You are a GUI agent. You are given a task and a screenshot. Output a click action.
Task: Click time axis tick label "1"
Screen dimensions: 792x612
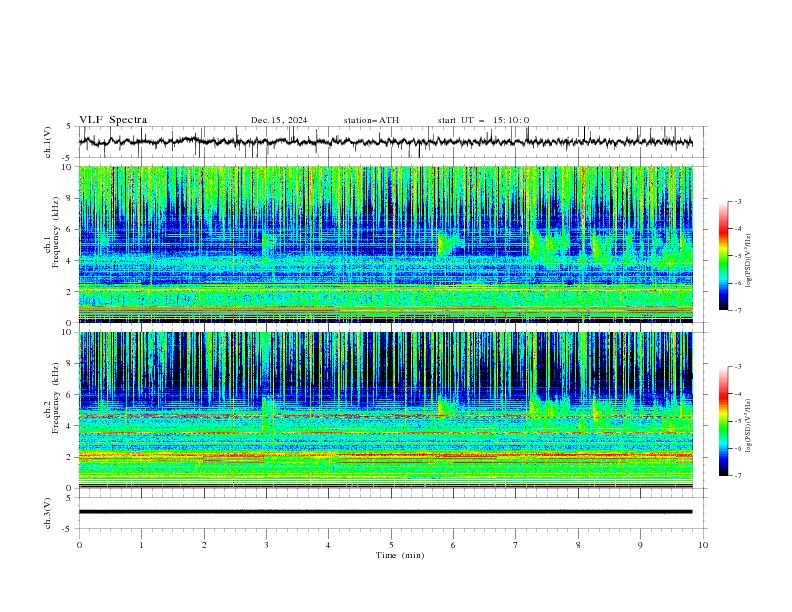tap(141, 545)
